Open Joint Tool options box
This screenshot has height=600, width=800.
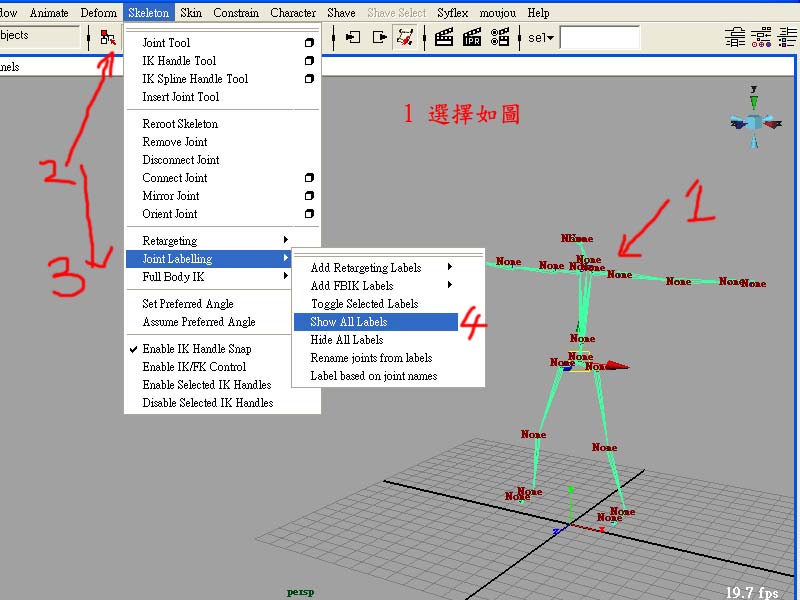pyautogui.click(x=309, y=43)
